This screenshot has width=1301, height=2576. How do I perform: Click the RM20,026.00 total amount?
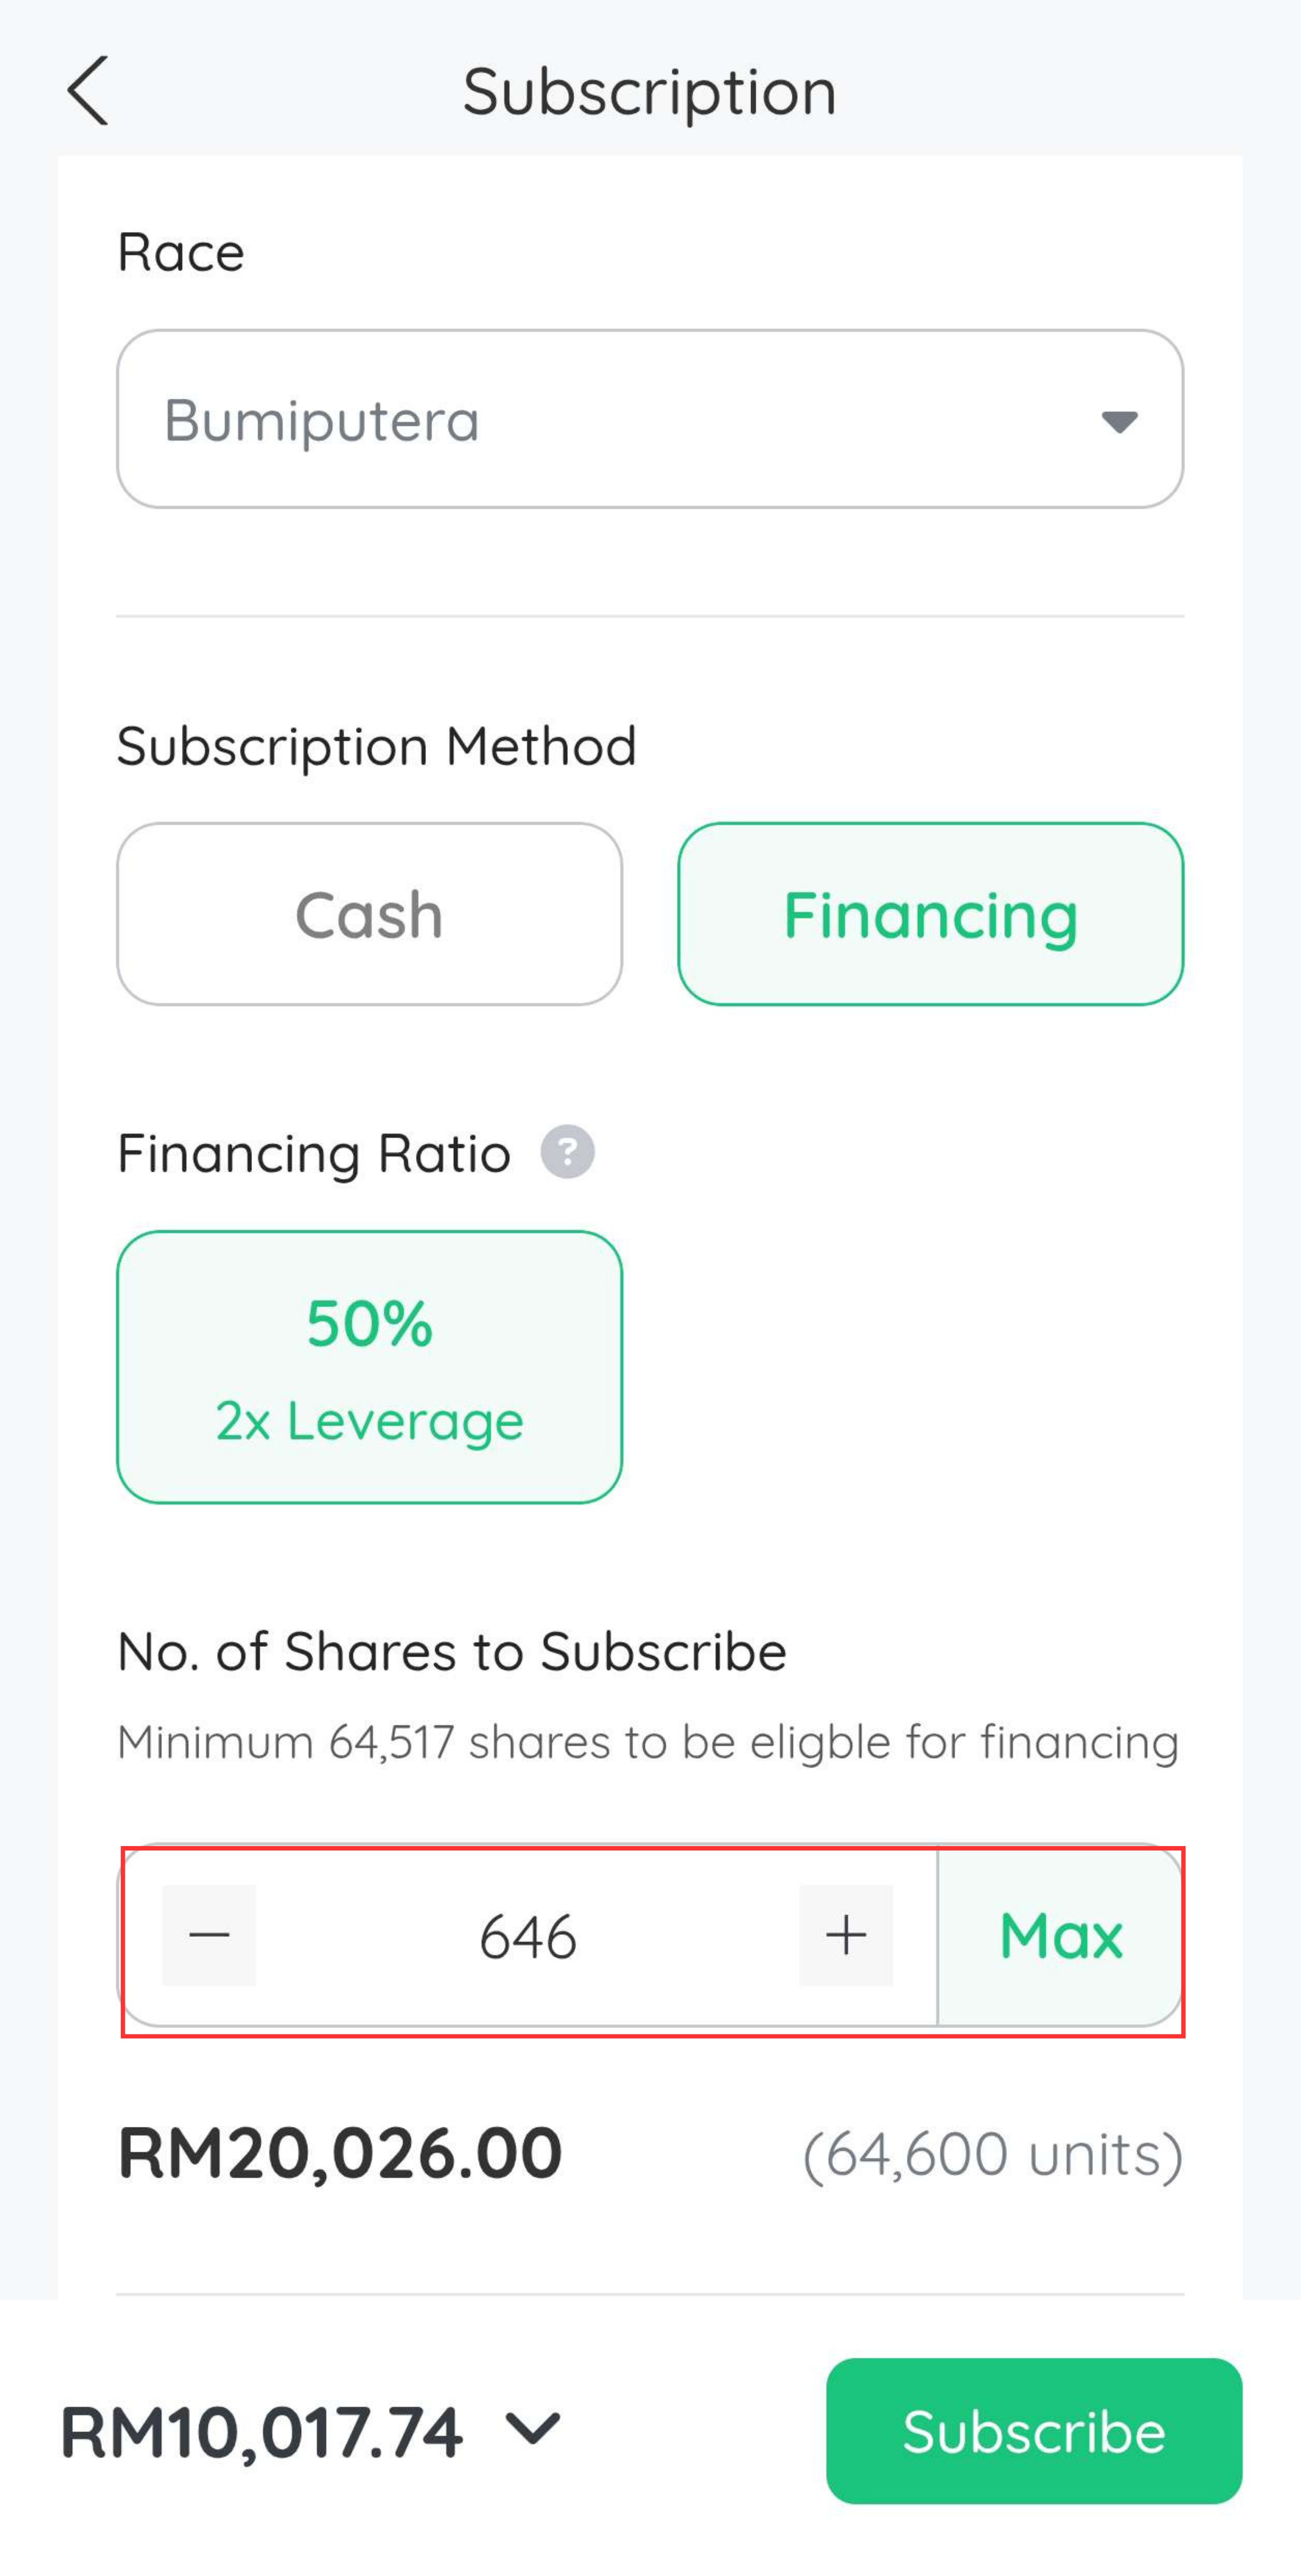340,2152
